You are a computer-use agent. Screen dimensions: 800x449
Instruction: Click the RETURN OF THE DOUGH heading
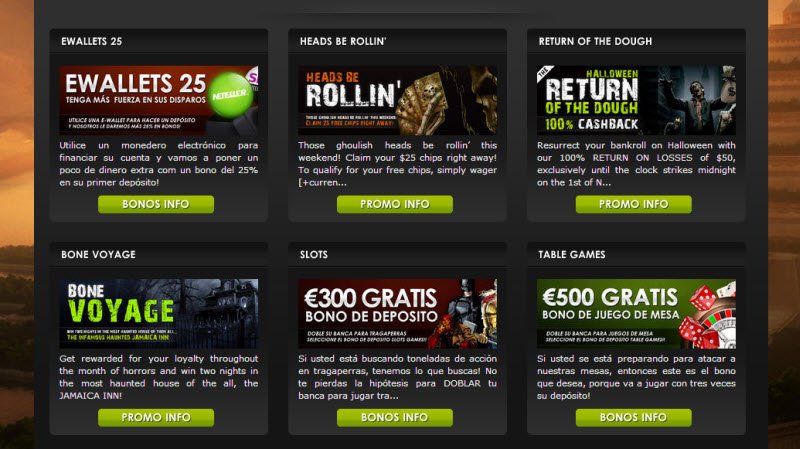[x=595, y=41]
